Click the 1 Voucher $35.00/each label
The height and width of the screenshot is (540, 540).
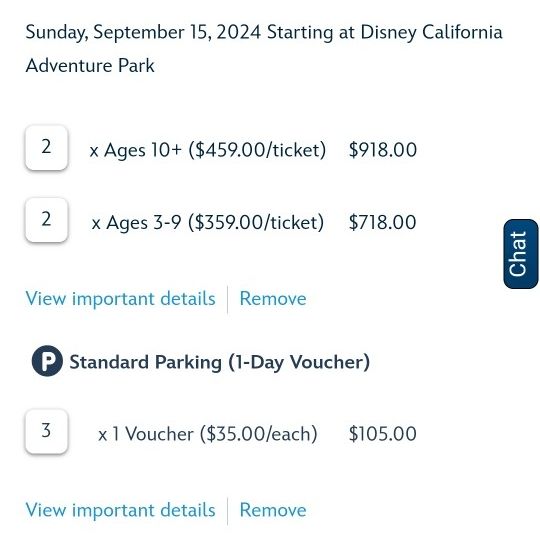(x=208, y=434)
